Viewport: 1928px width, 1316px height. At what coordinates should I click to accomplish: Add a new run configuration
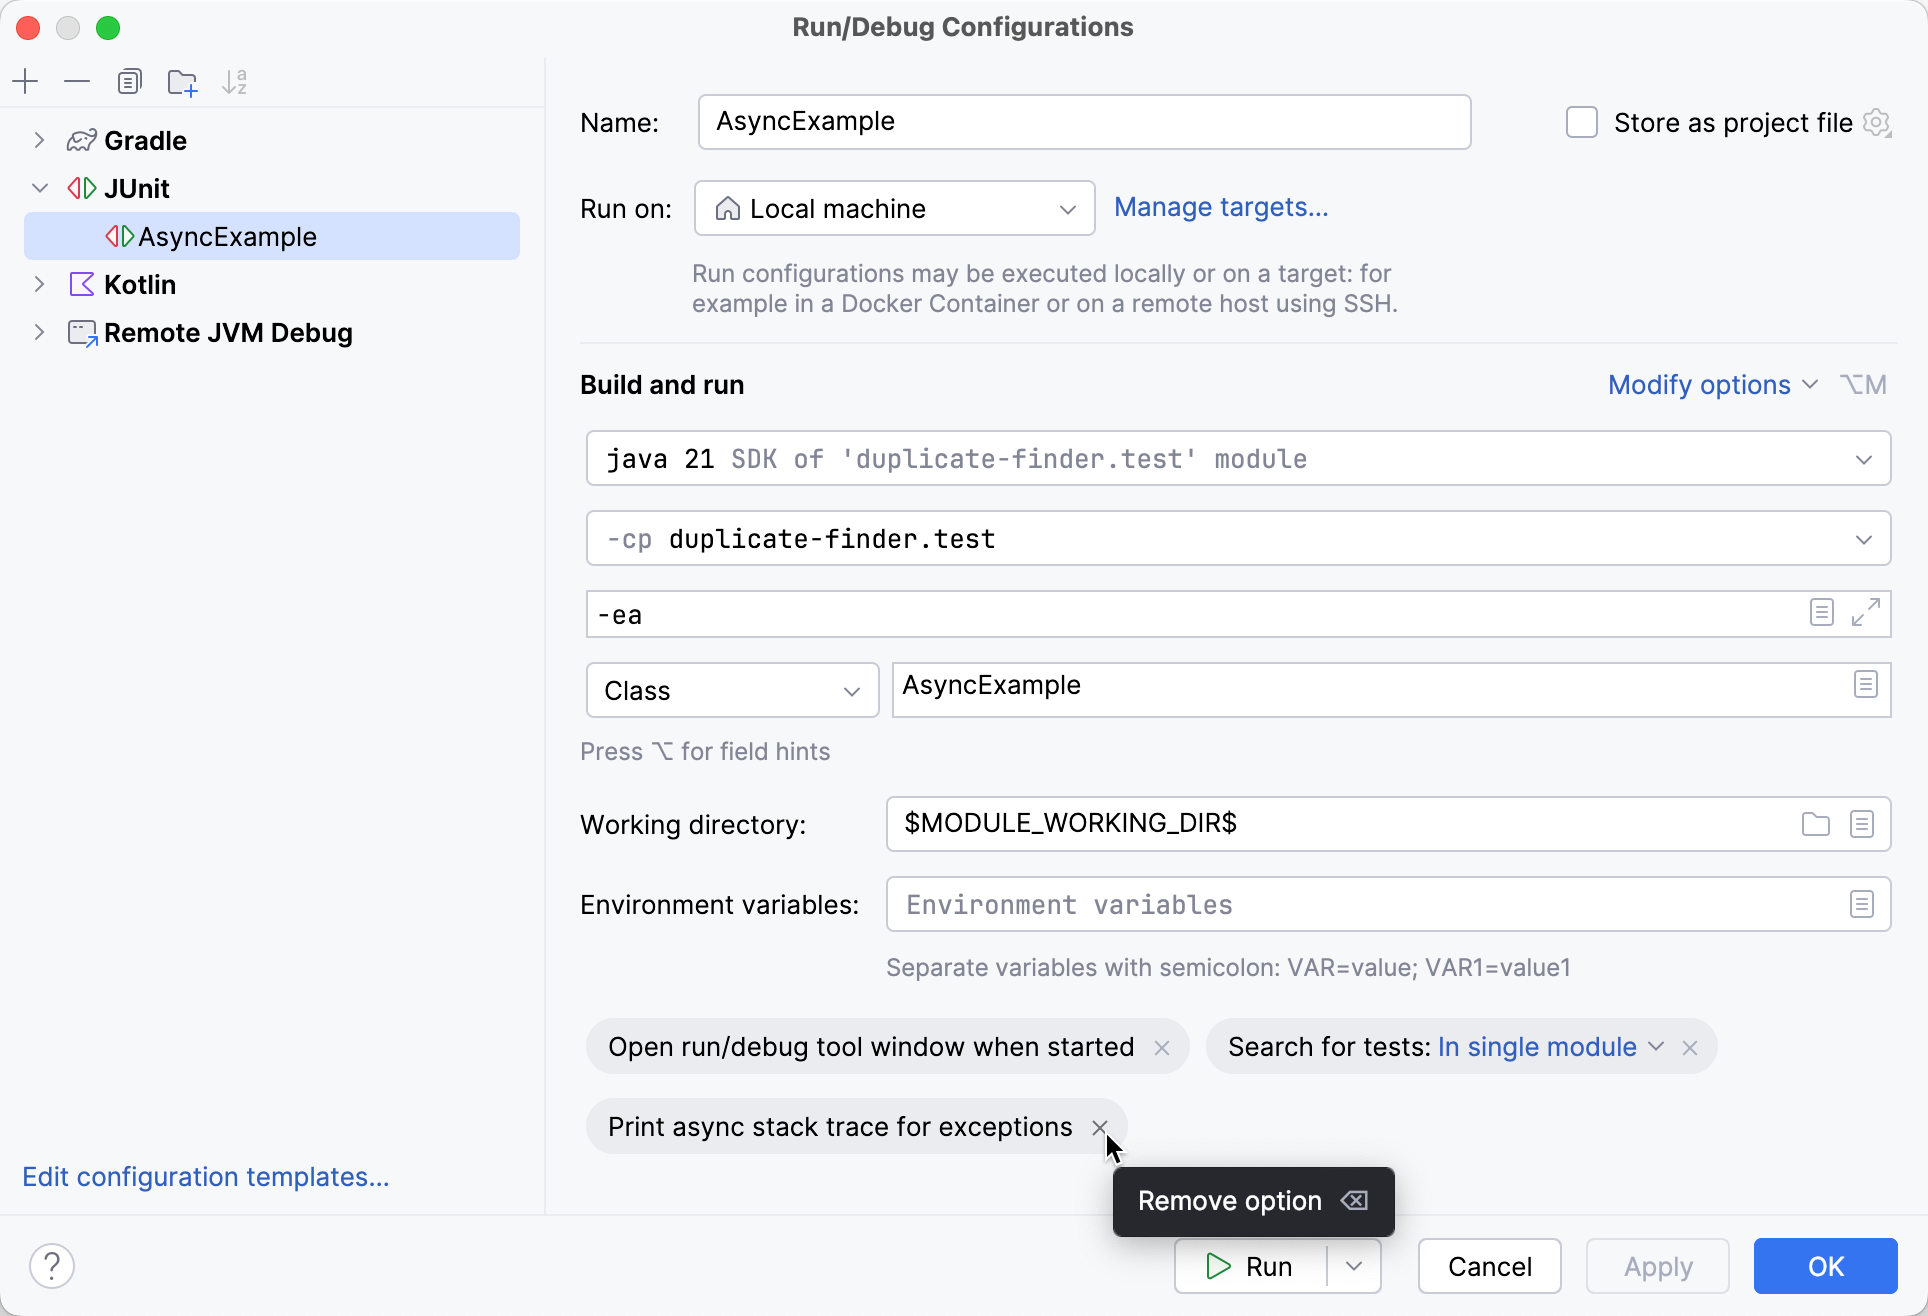25,81
